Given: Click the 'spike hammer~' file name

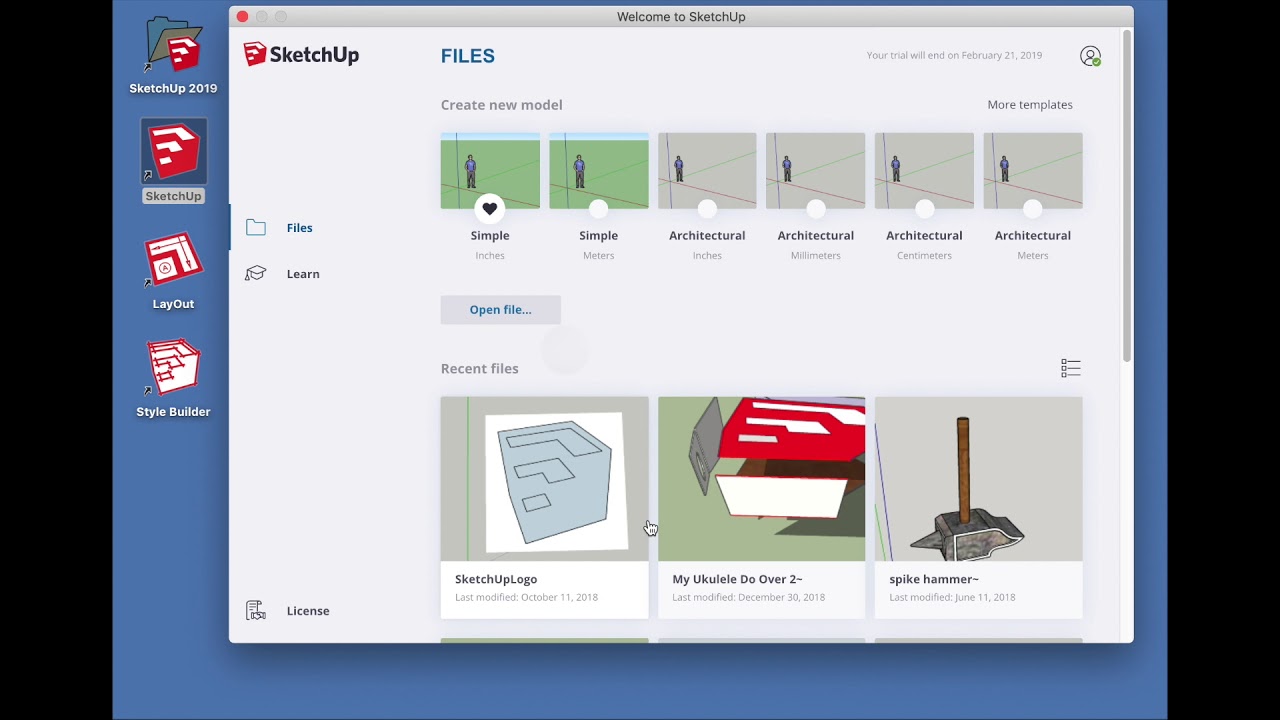Looking at the screenshot, I should [x=934, y=579].
